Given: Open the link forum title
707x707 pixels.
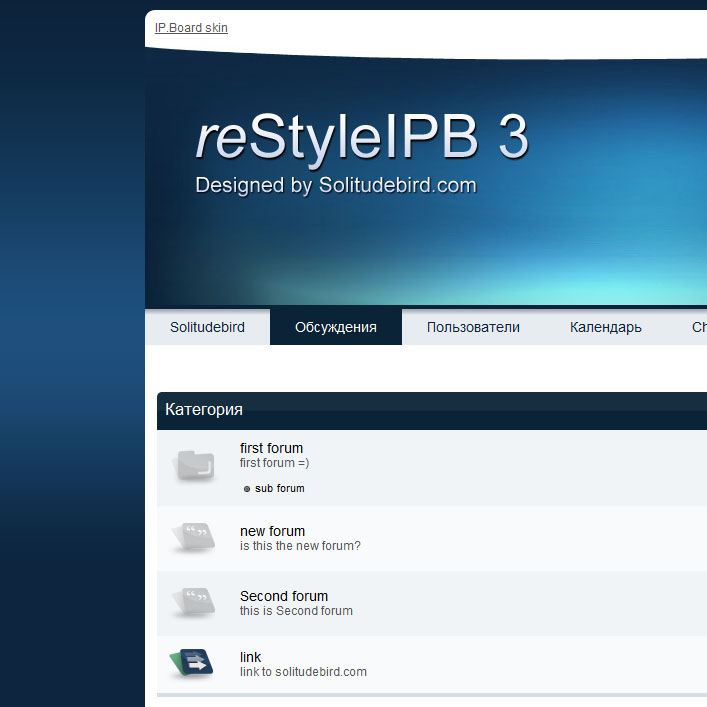Looking at the screenshot, I should [x=250, y=657].
